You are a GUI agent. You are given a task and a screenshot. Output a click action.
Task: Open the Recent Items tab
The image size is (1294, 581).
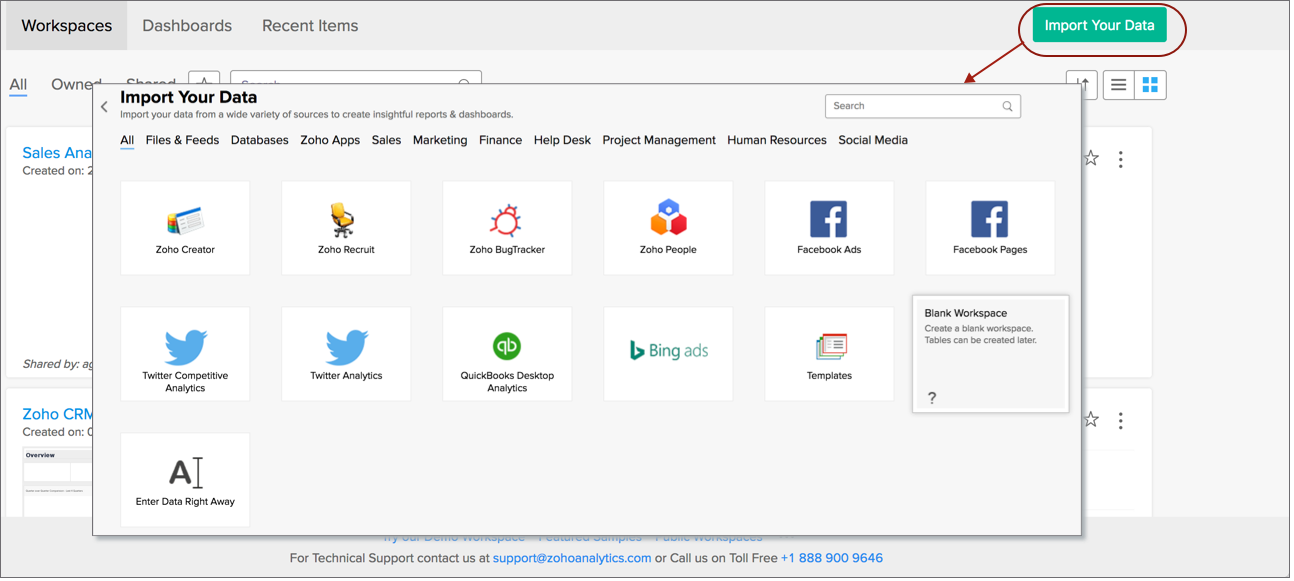click(310, 26)
